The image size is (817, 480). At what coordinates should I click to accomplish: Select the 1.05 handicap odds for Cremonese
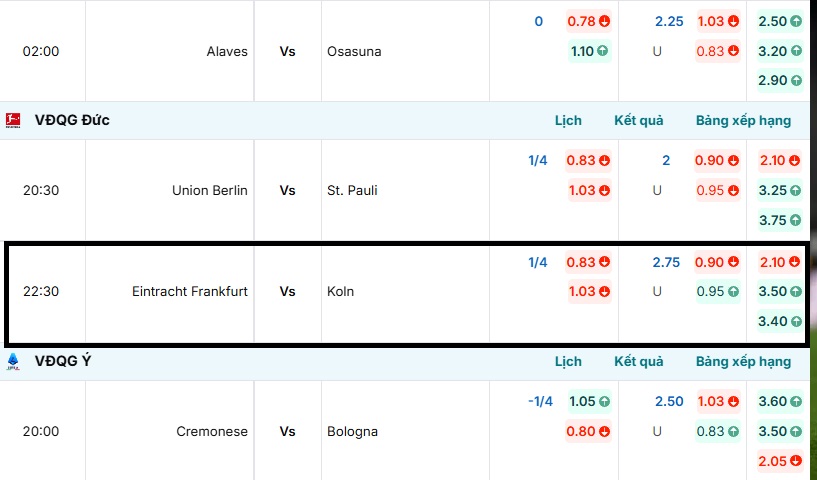coord(582,401)
